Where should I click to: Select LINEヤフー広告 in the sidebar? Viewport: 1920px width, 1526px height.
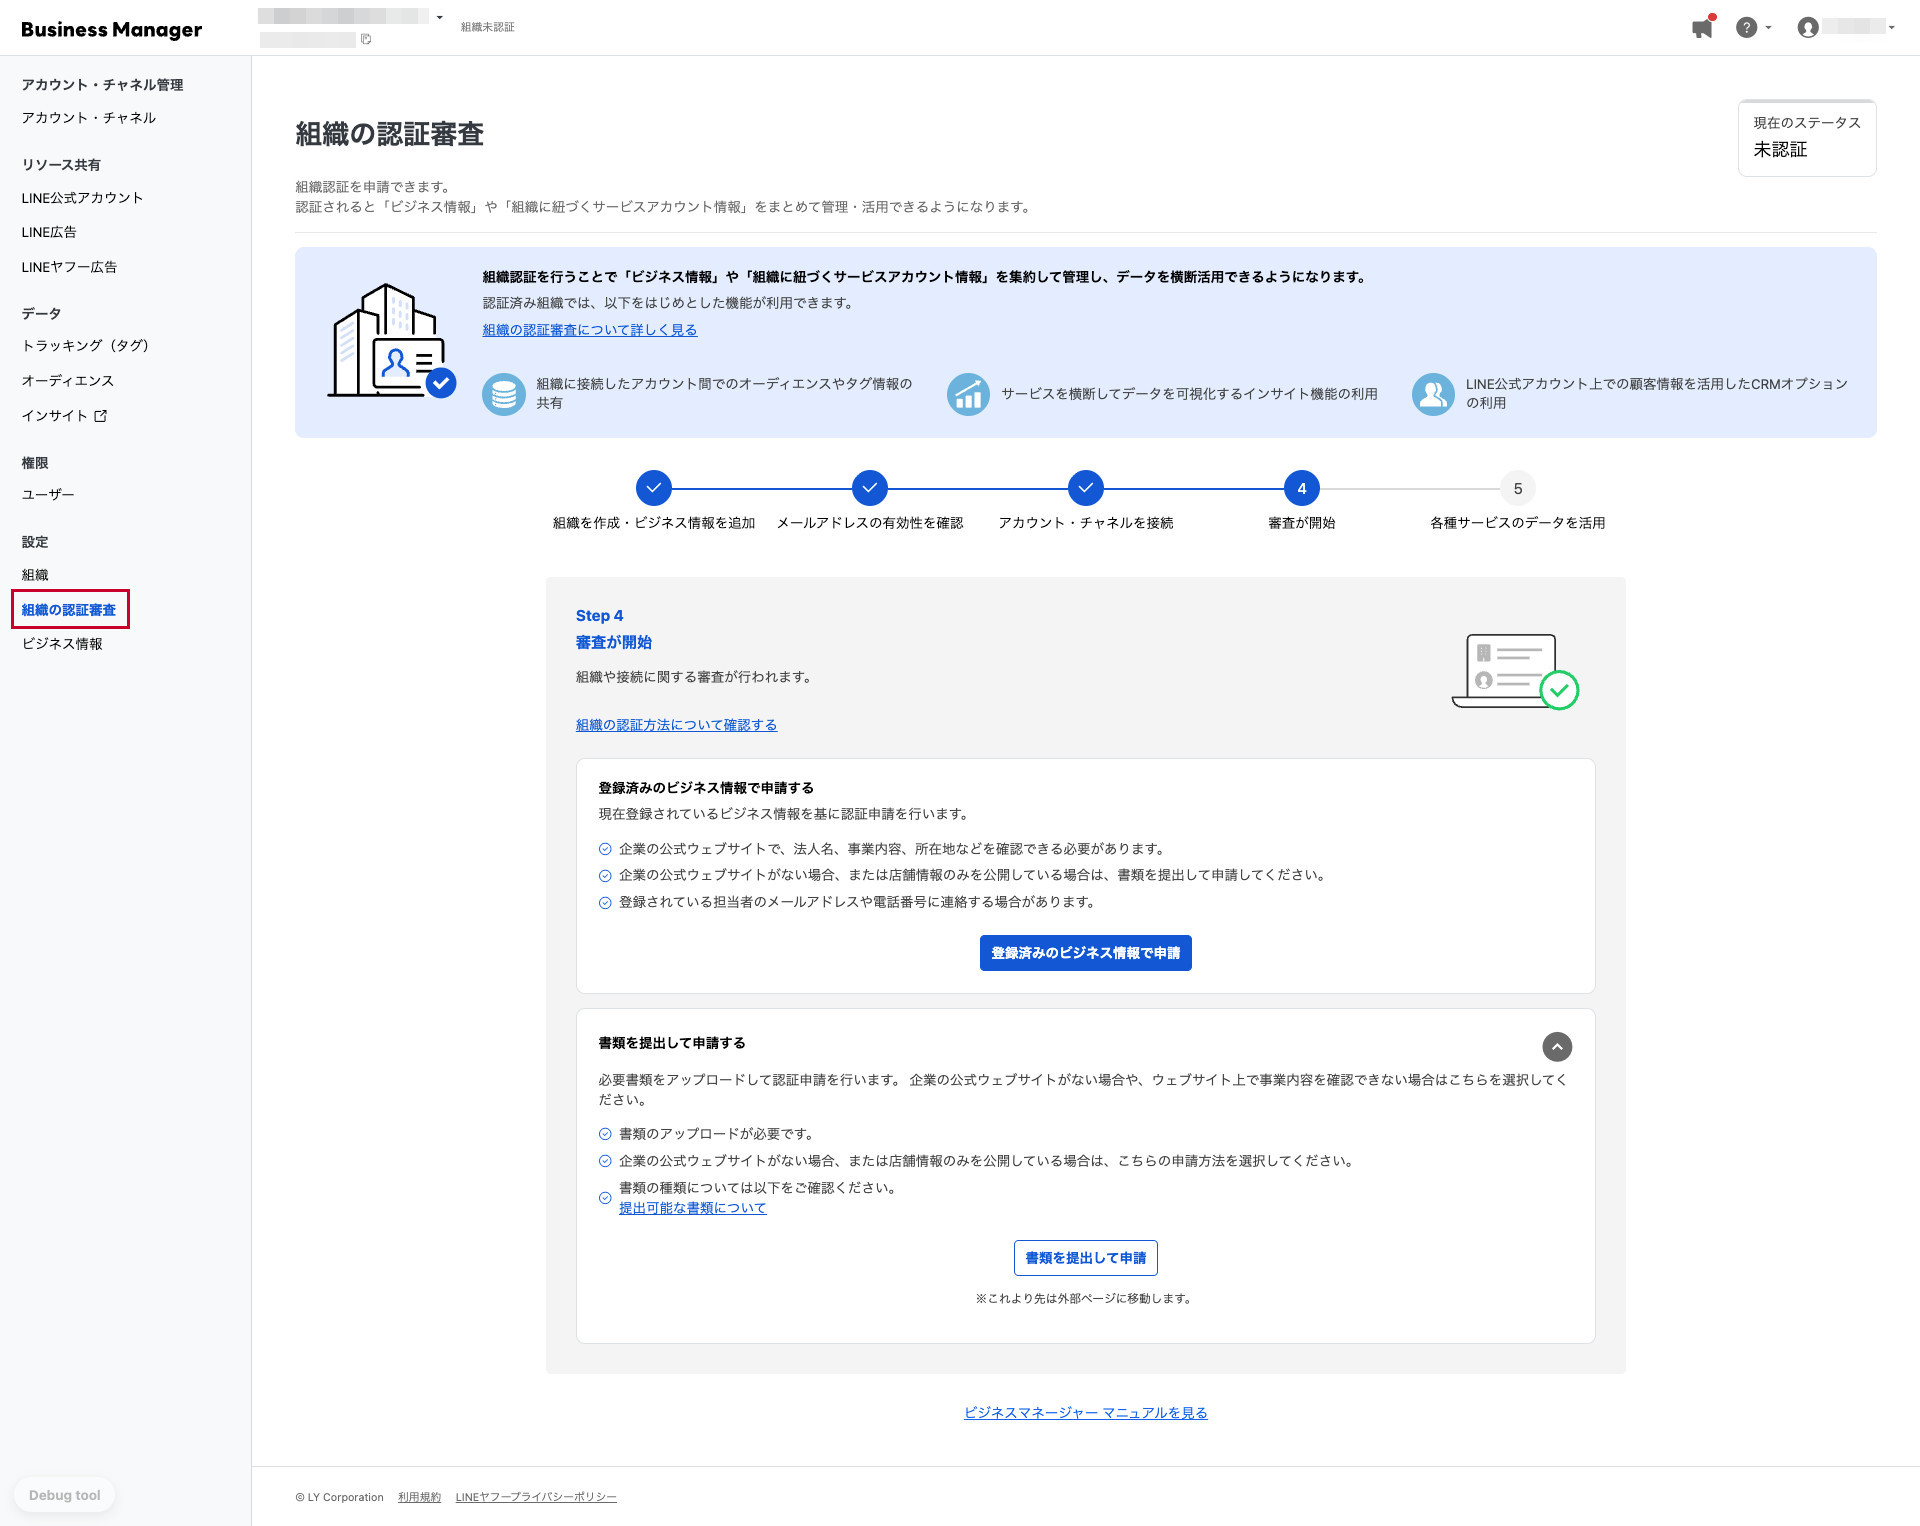coord(69,267)
